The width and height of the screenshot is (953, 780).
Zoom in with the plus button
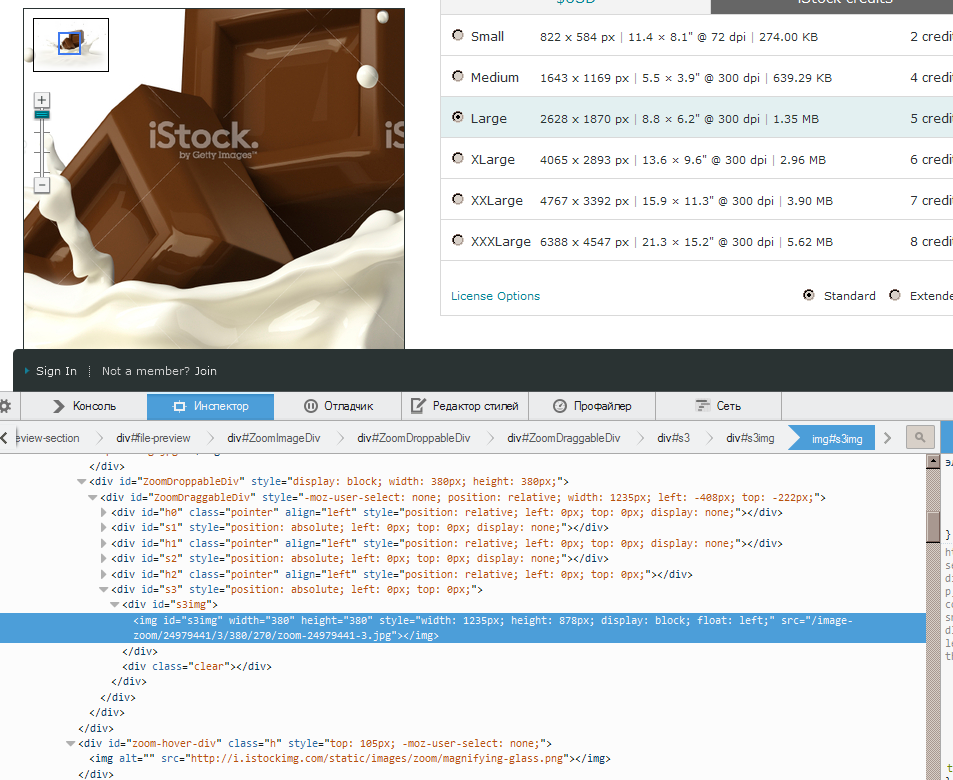[41, 100]
